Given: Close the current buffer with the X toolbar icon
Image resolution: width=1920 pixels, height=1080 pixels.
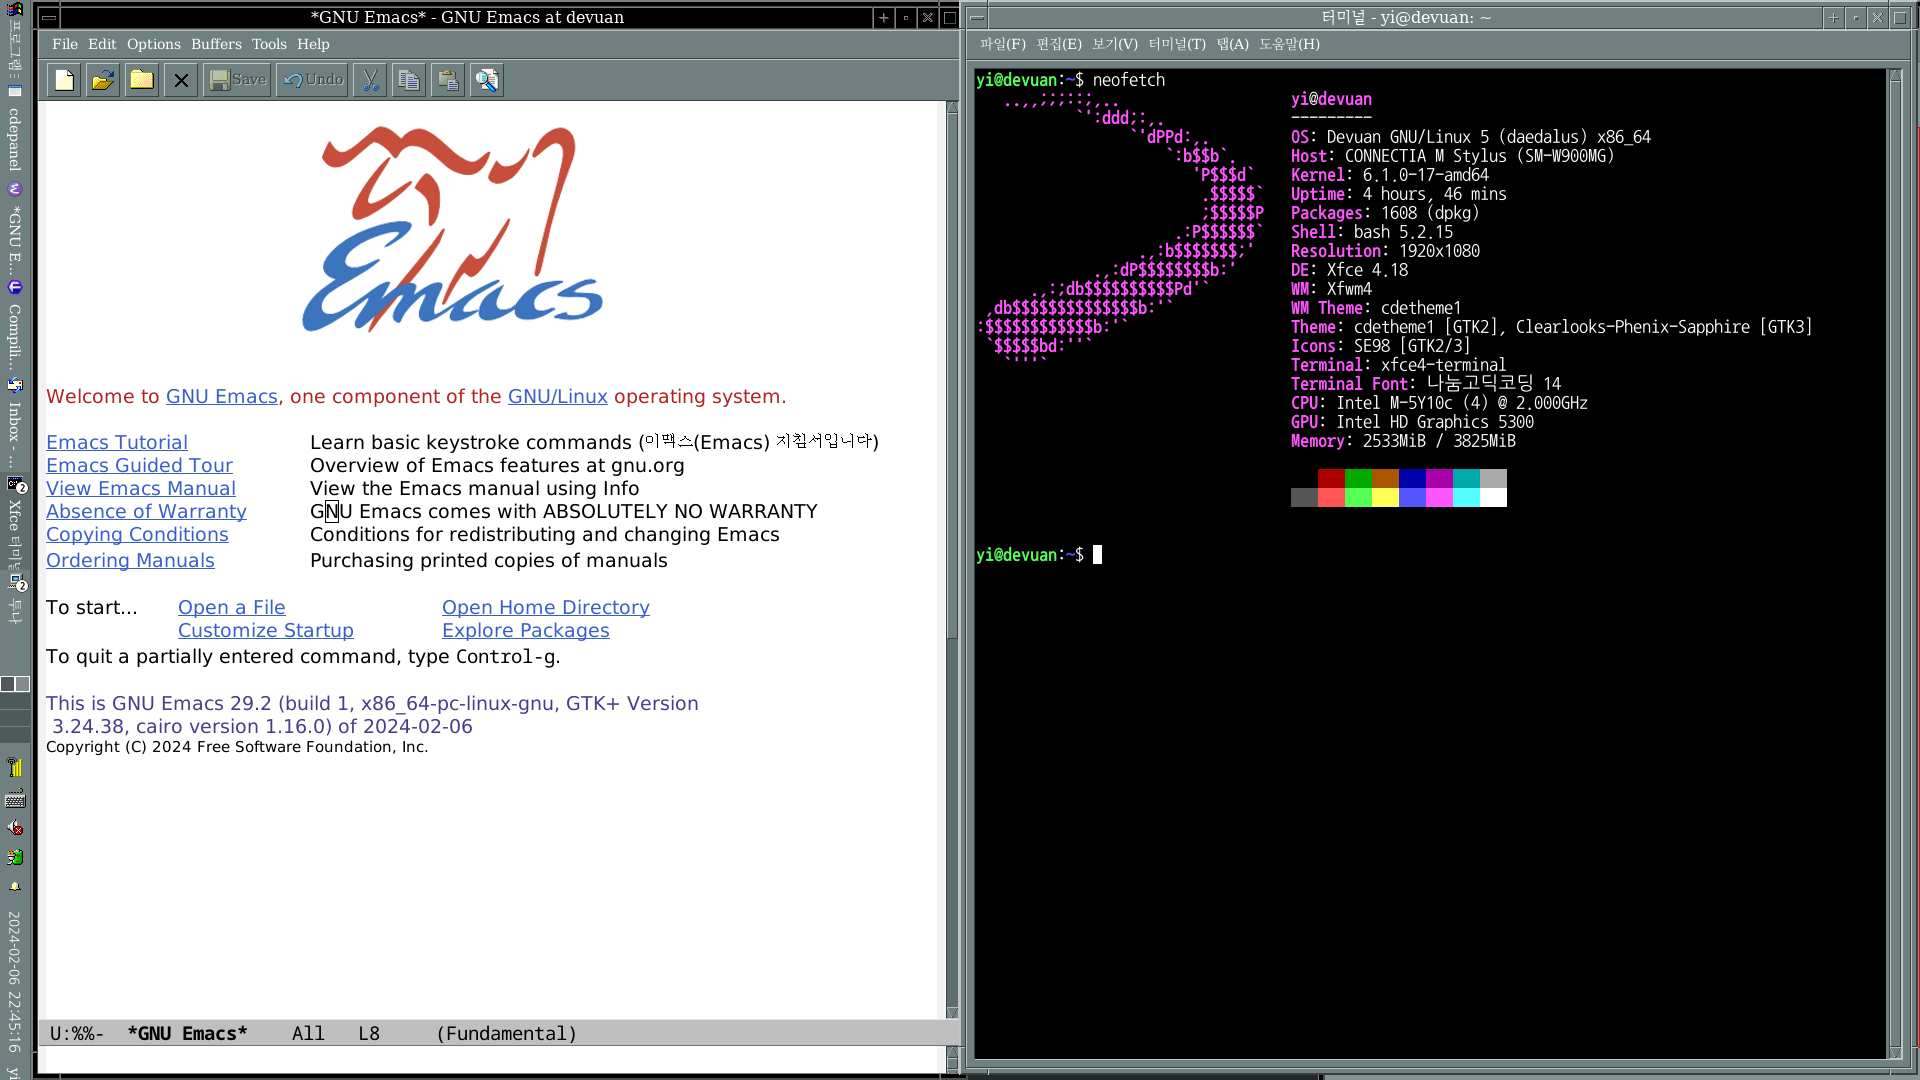Looking at the screenshot, I should [x=180, y=80].
